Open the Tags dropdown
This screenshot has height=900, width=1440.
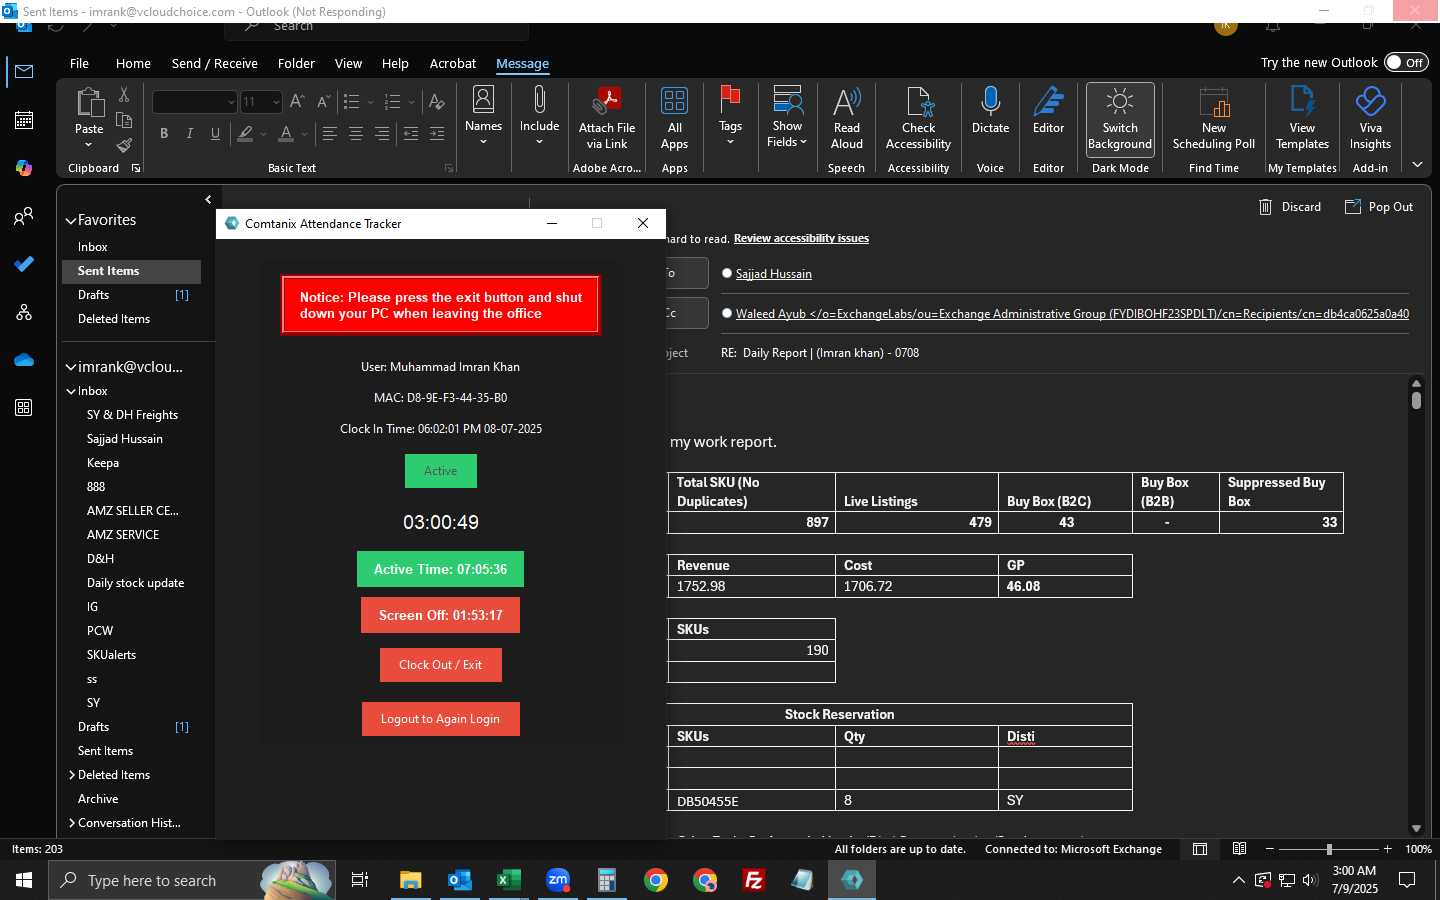(730, 116)
